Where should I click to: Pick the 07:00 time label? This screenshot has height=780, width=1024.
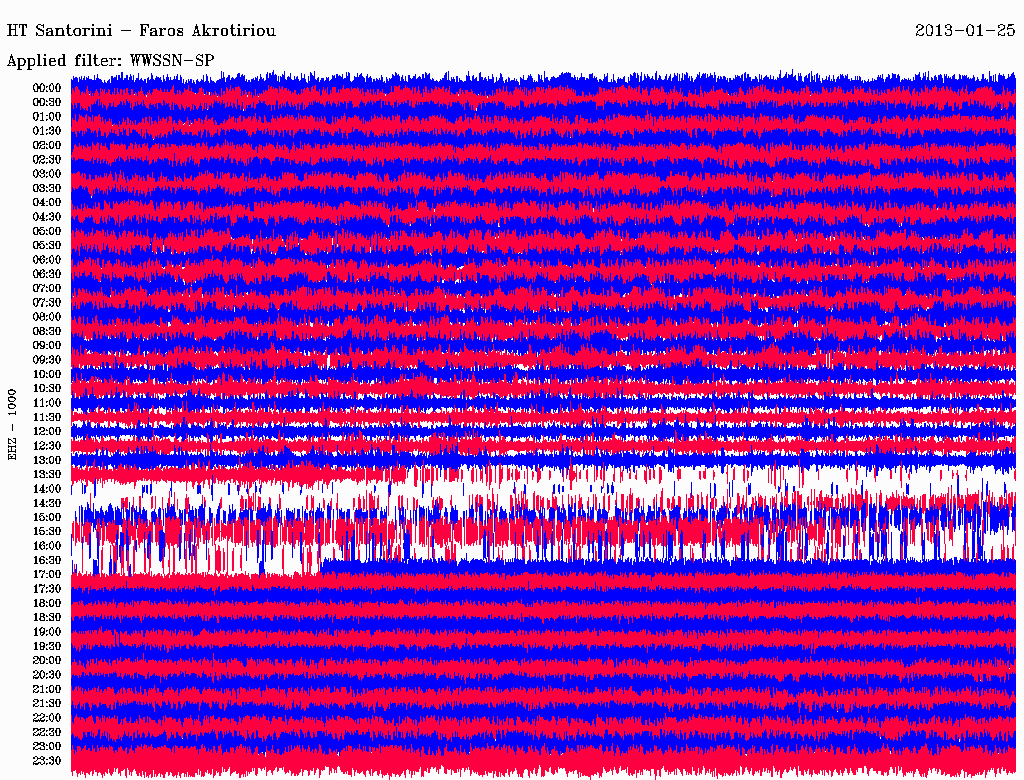pyautogui.click(x=47, y=288)
